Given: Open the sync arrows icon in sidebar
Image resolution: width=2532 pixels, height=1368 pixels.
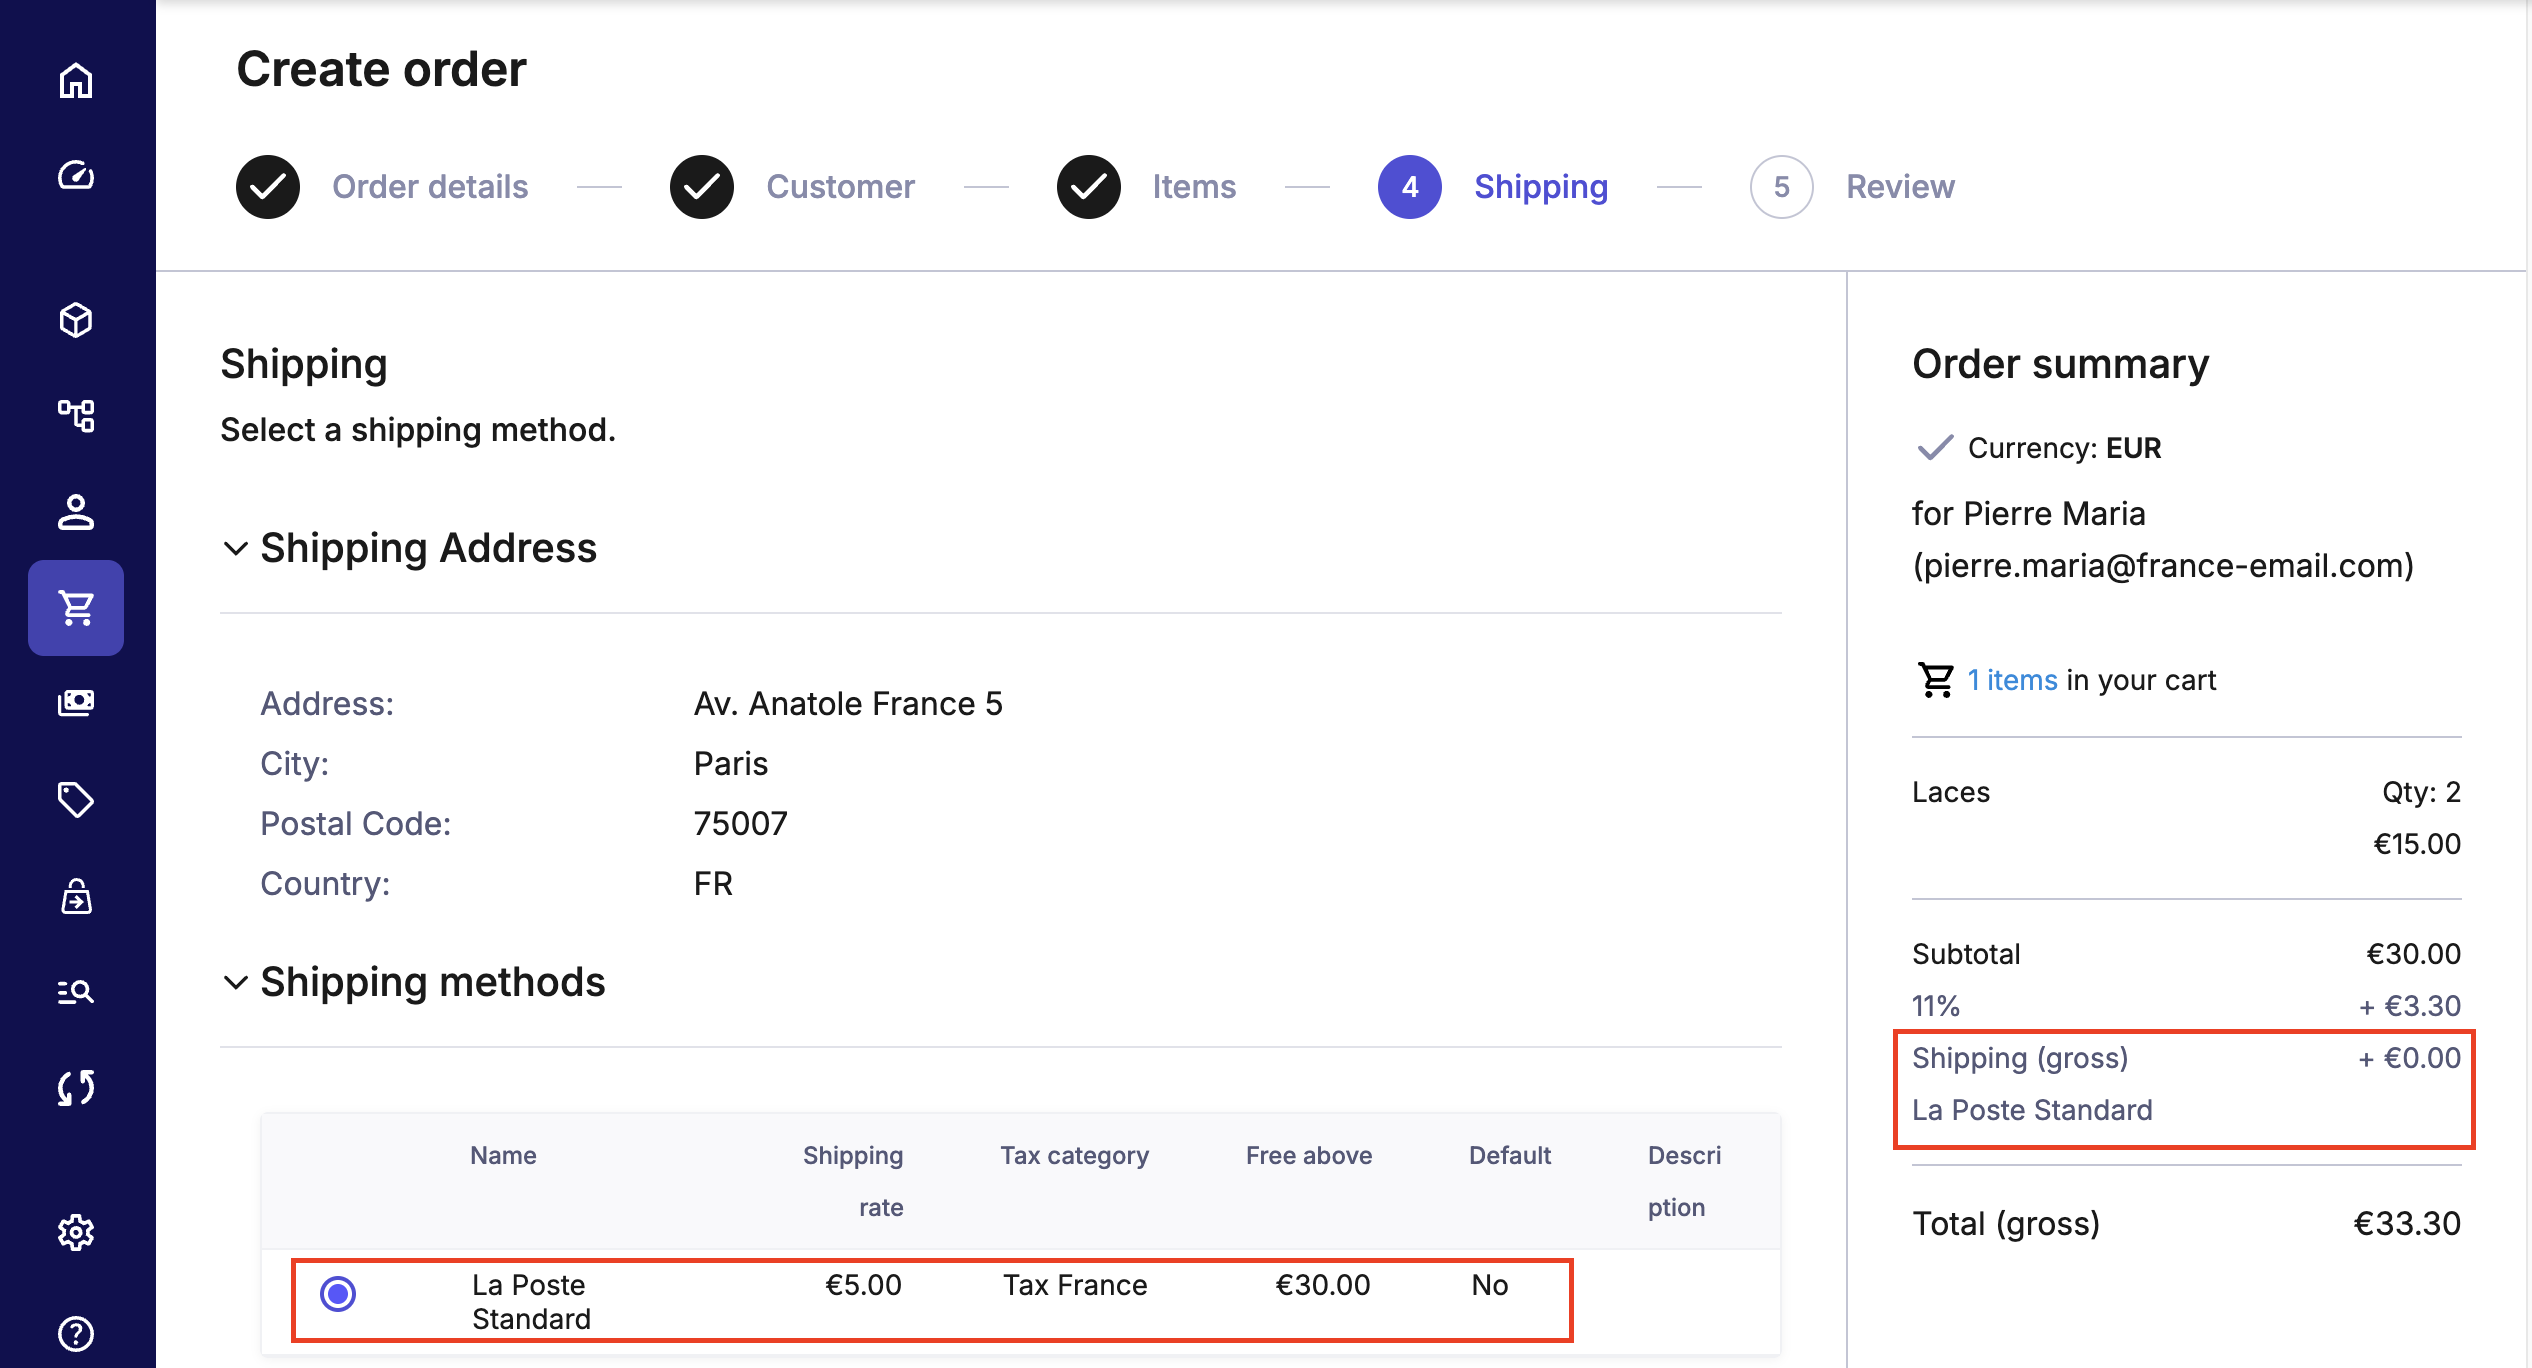Looking at the screenshot, I should (76, 1088).
